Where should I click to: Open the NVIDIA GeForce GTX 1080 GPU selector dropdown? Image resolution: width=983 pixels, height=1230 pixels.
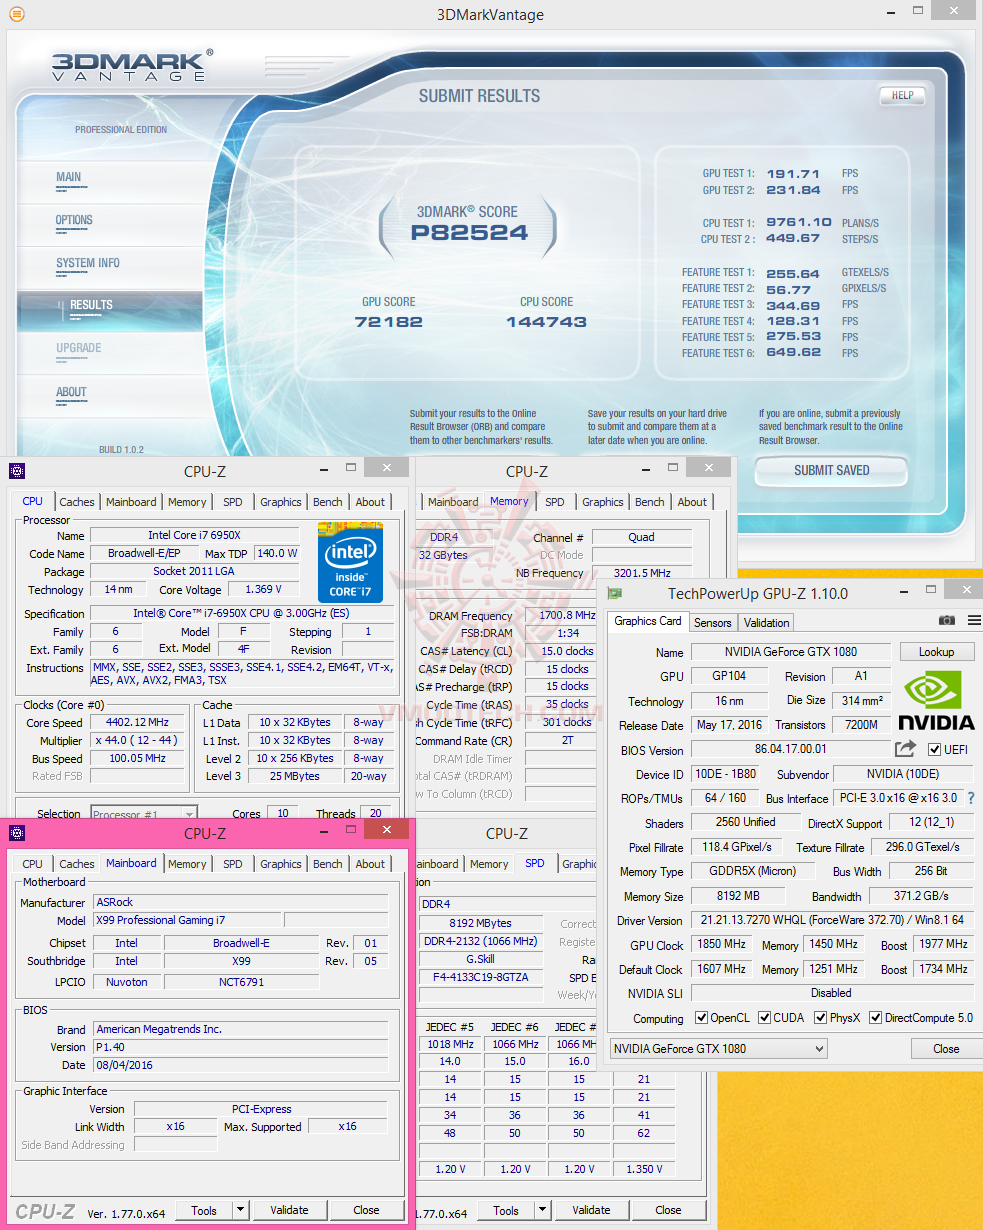coord(718,1048)
